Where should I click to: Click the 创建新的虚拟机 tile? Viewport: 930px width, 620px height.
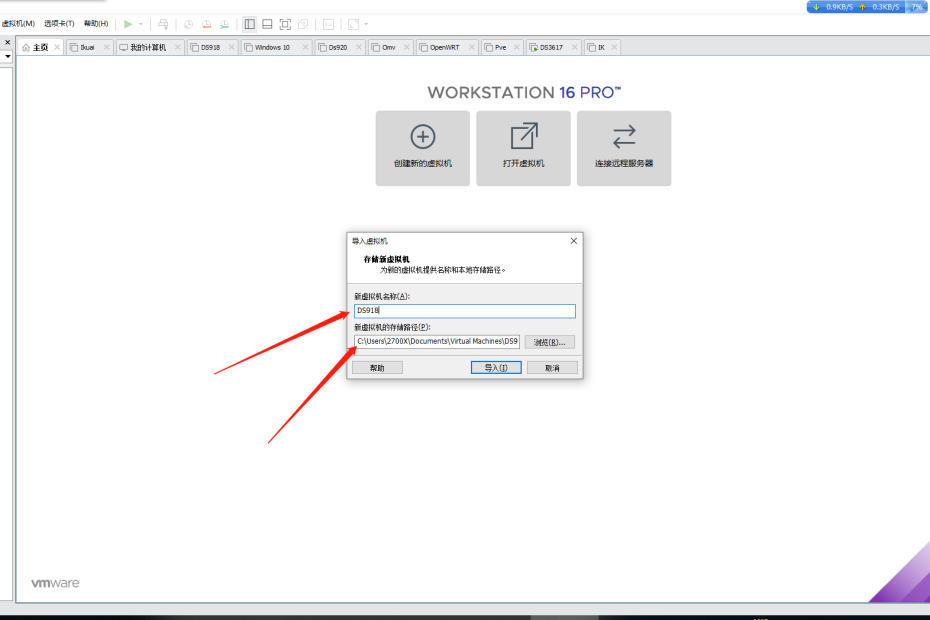coord(423,148)
